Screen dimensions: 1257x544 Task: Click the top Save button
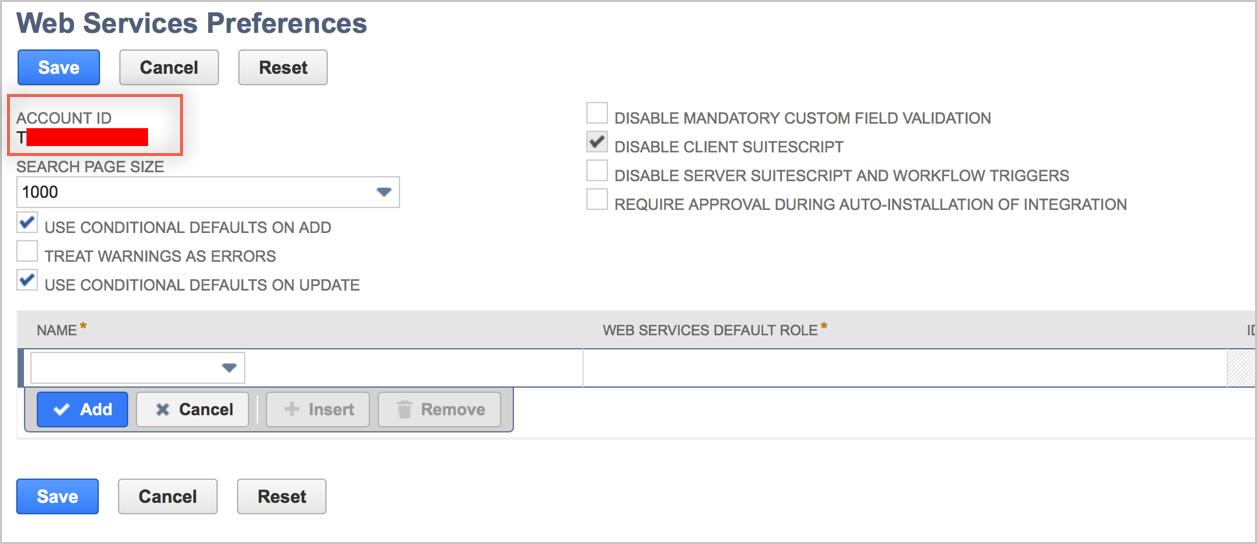59,68
